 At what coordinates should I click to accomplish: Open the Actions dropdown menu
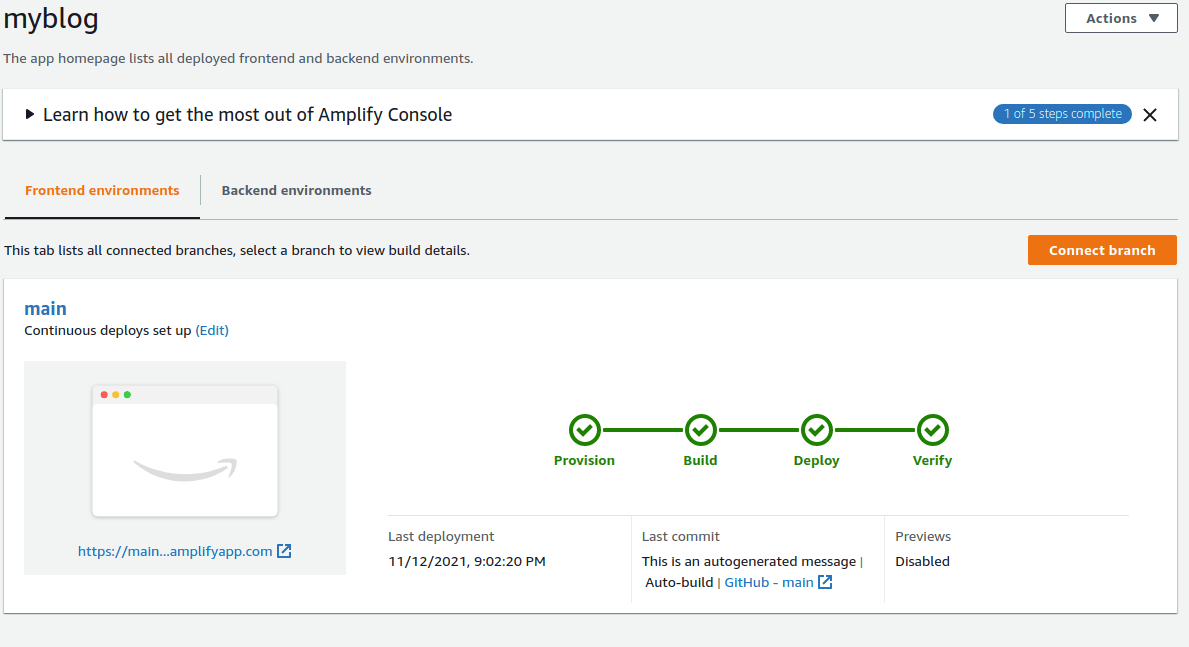(x=1120, y=18)
